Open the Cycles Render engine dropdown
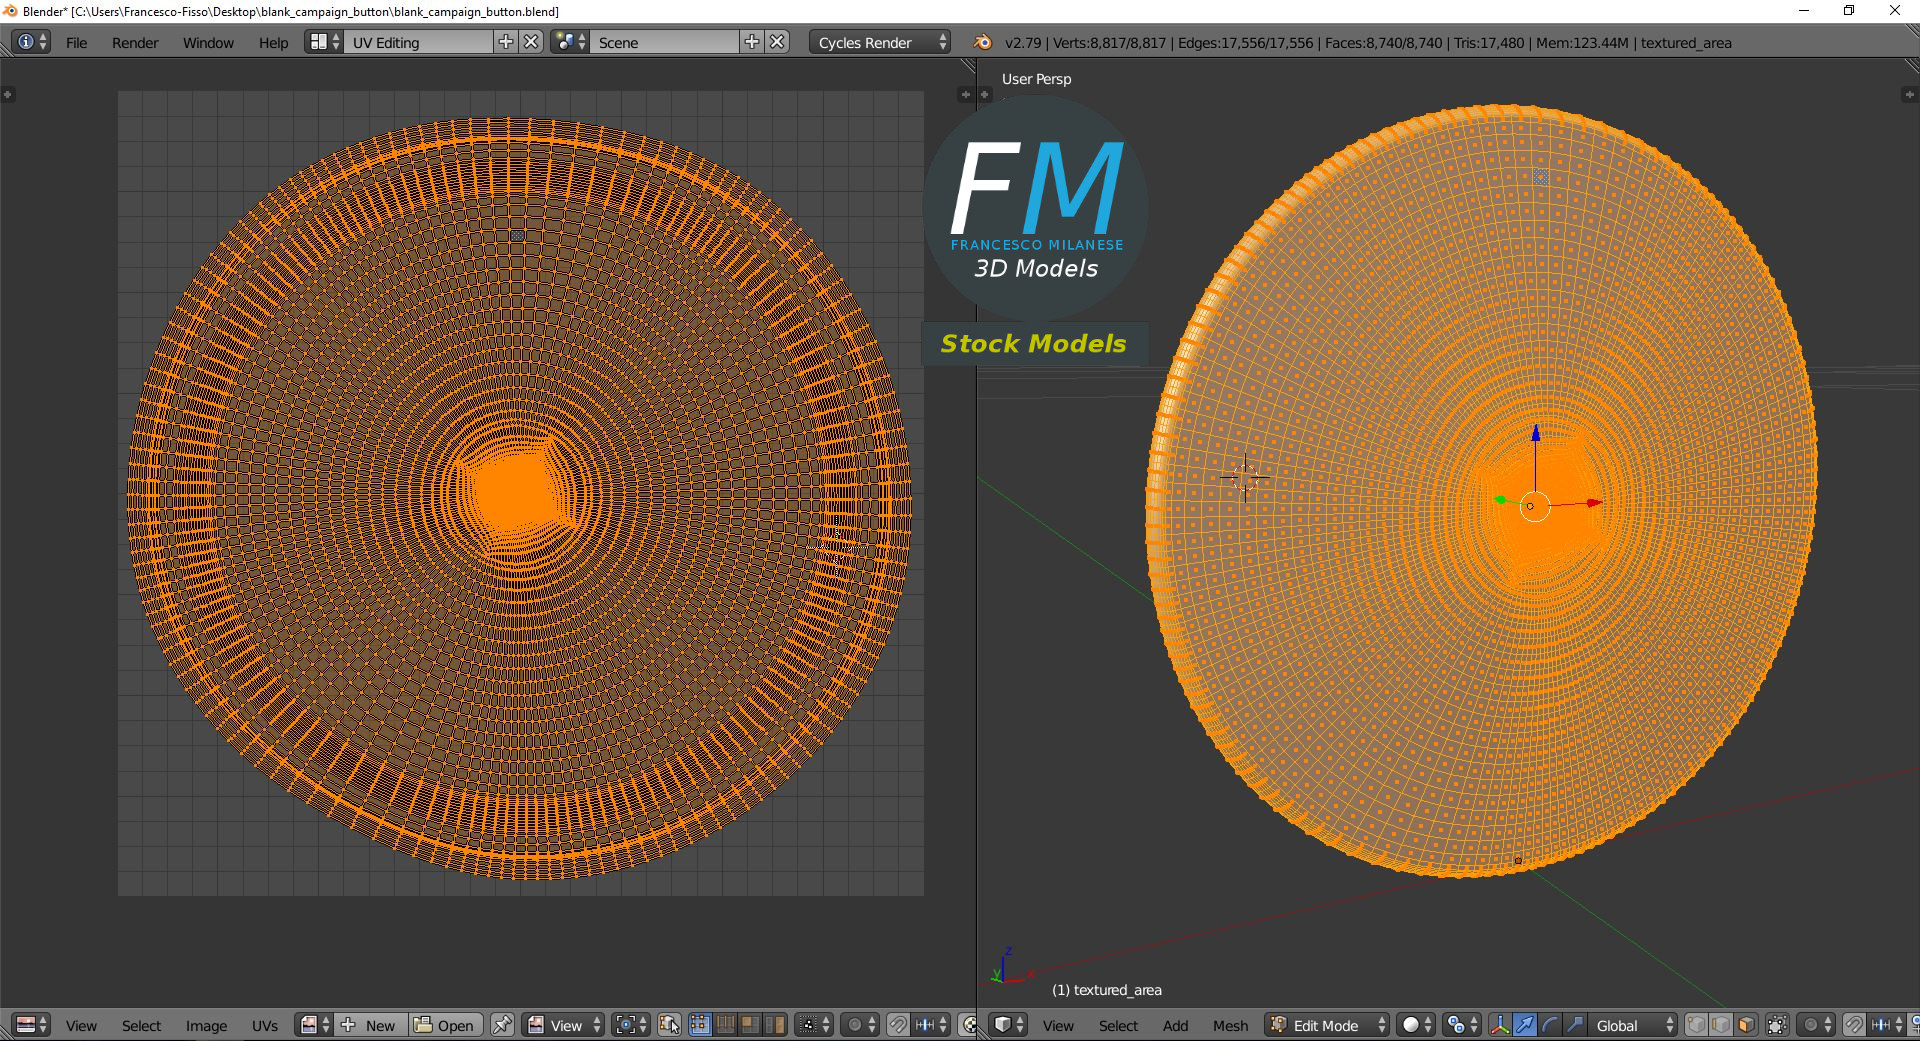Viewport: 1920px width, 1041px height. click(x=880, y=42)
